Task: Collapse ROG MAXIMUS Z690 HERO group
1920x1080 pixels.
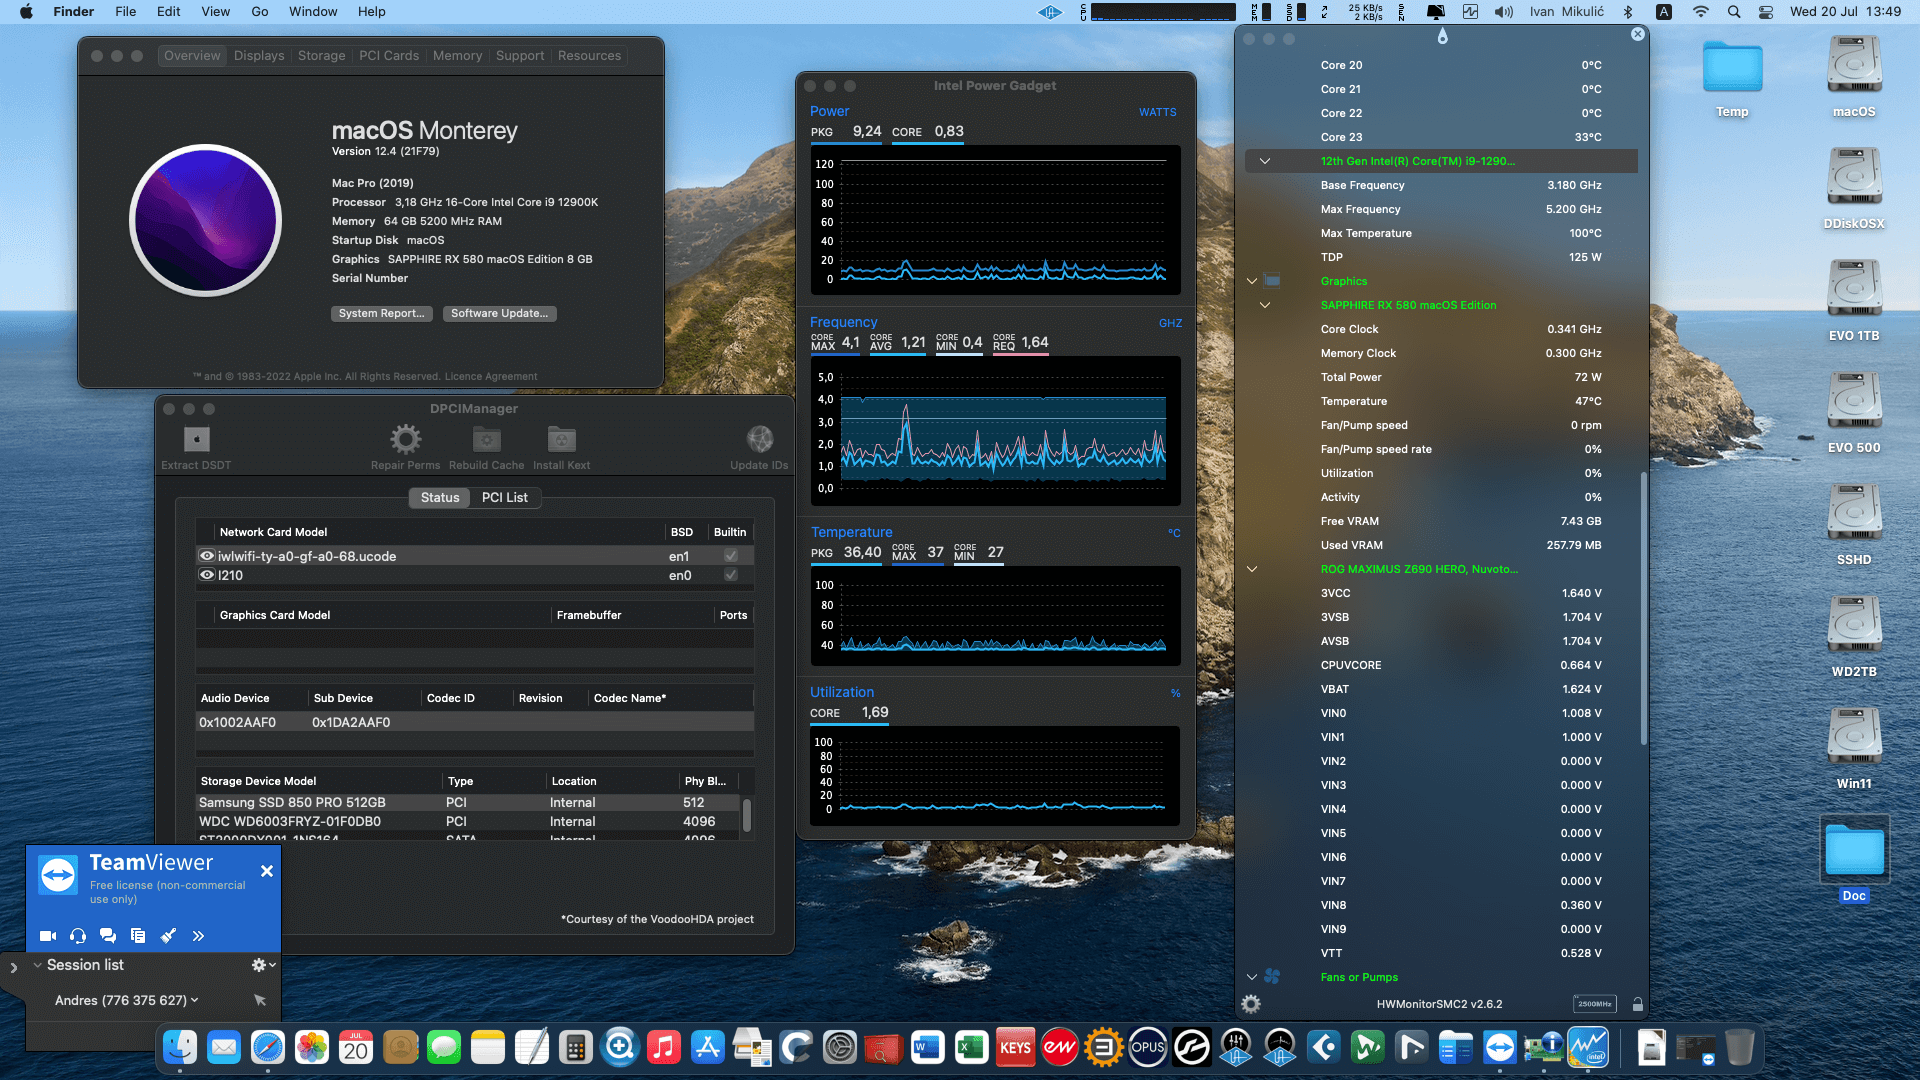Action: (x=1251, y=569)
